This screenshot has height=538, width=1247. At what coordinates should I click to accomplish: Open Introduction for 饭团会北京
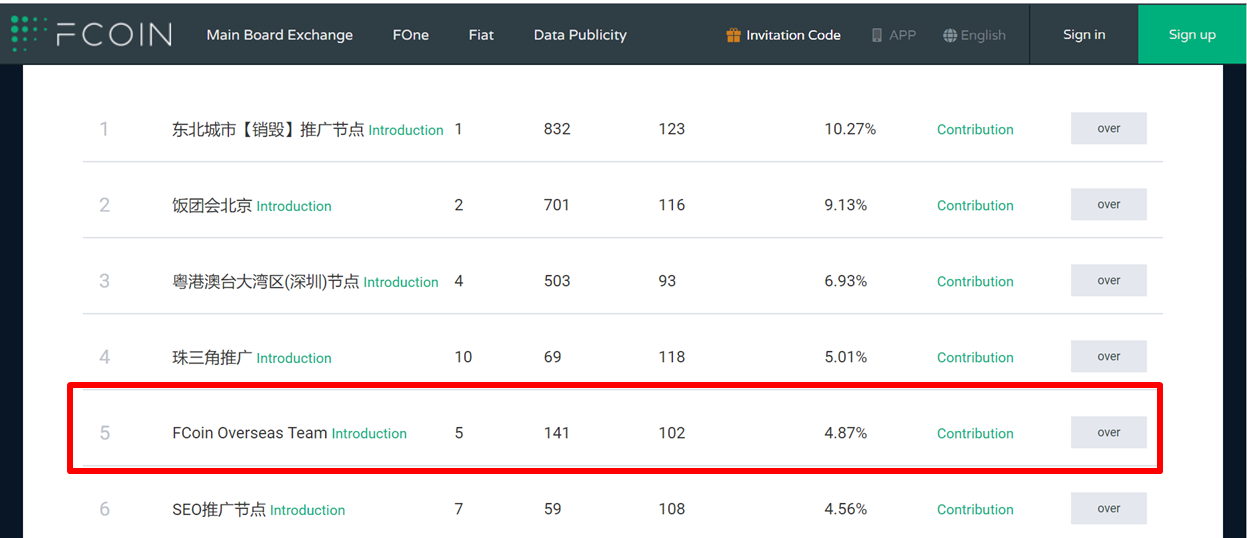[294, 206]
